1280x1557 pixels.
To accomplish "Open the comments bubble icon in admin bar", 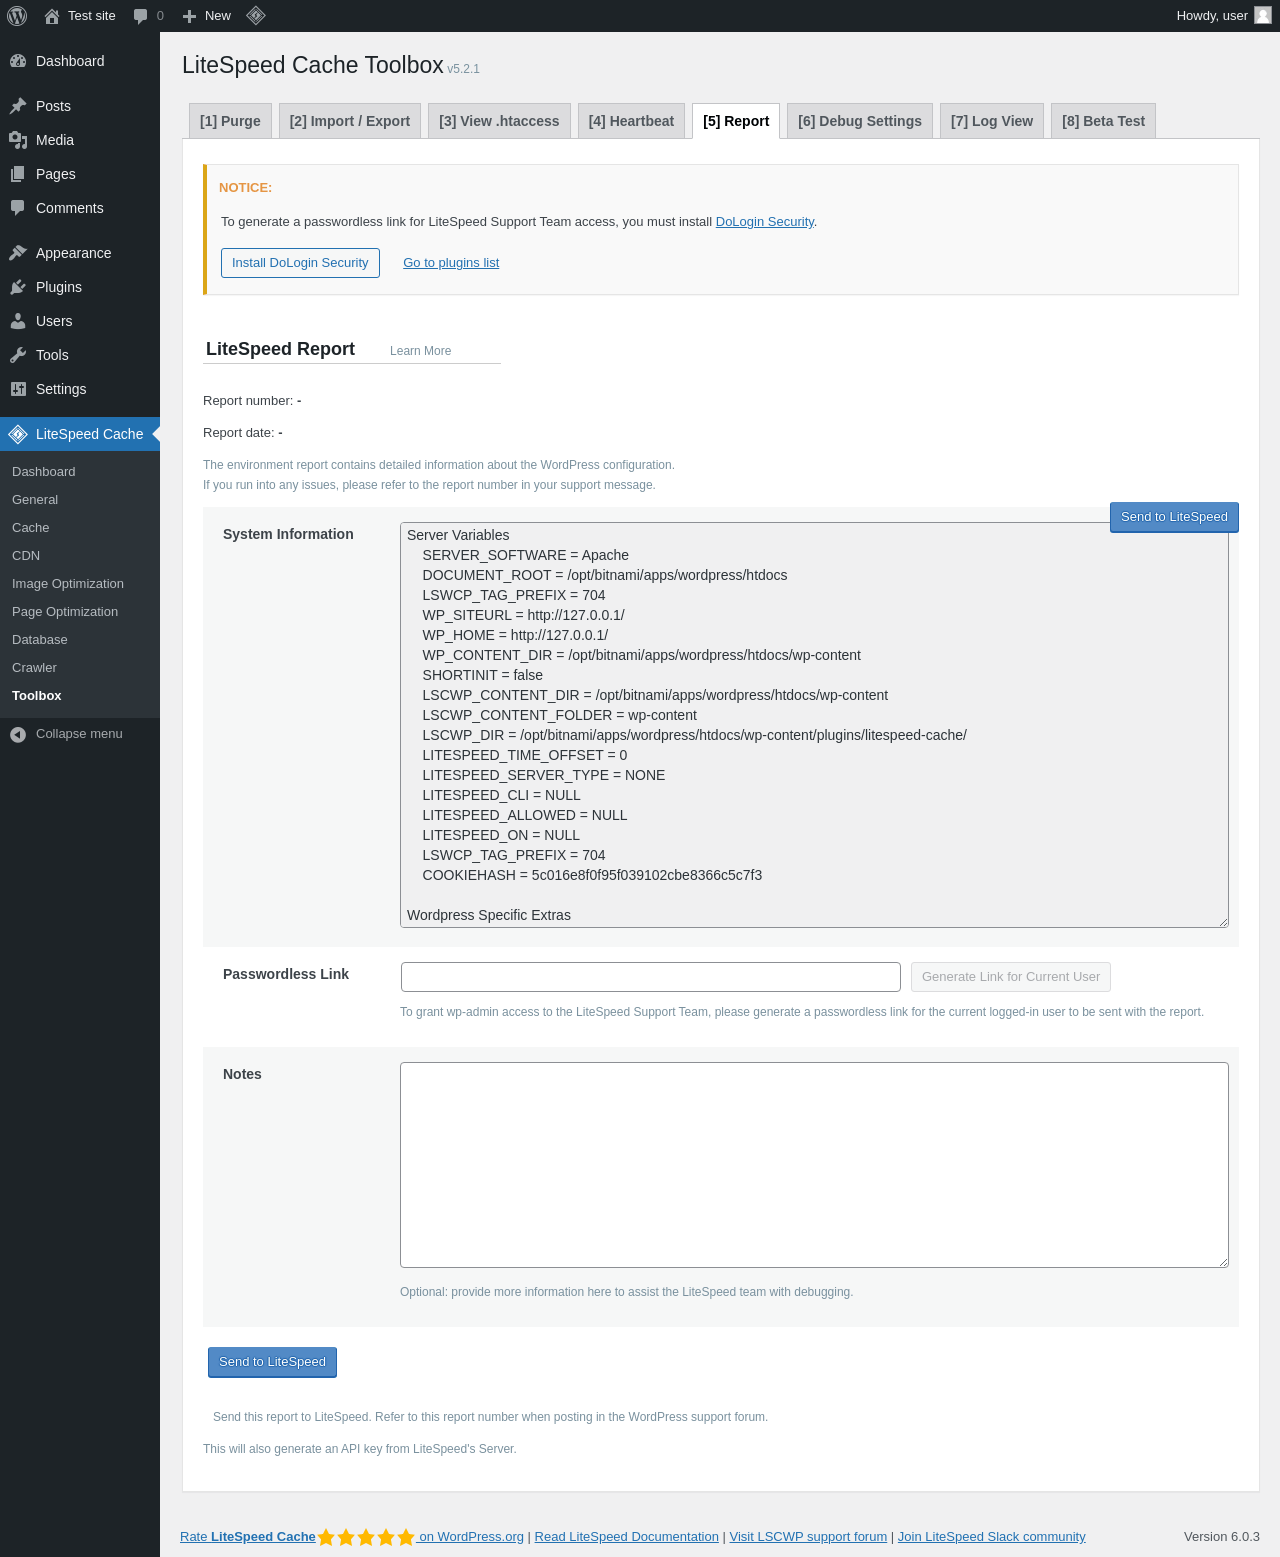I will [x=140, y=16].
